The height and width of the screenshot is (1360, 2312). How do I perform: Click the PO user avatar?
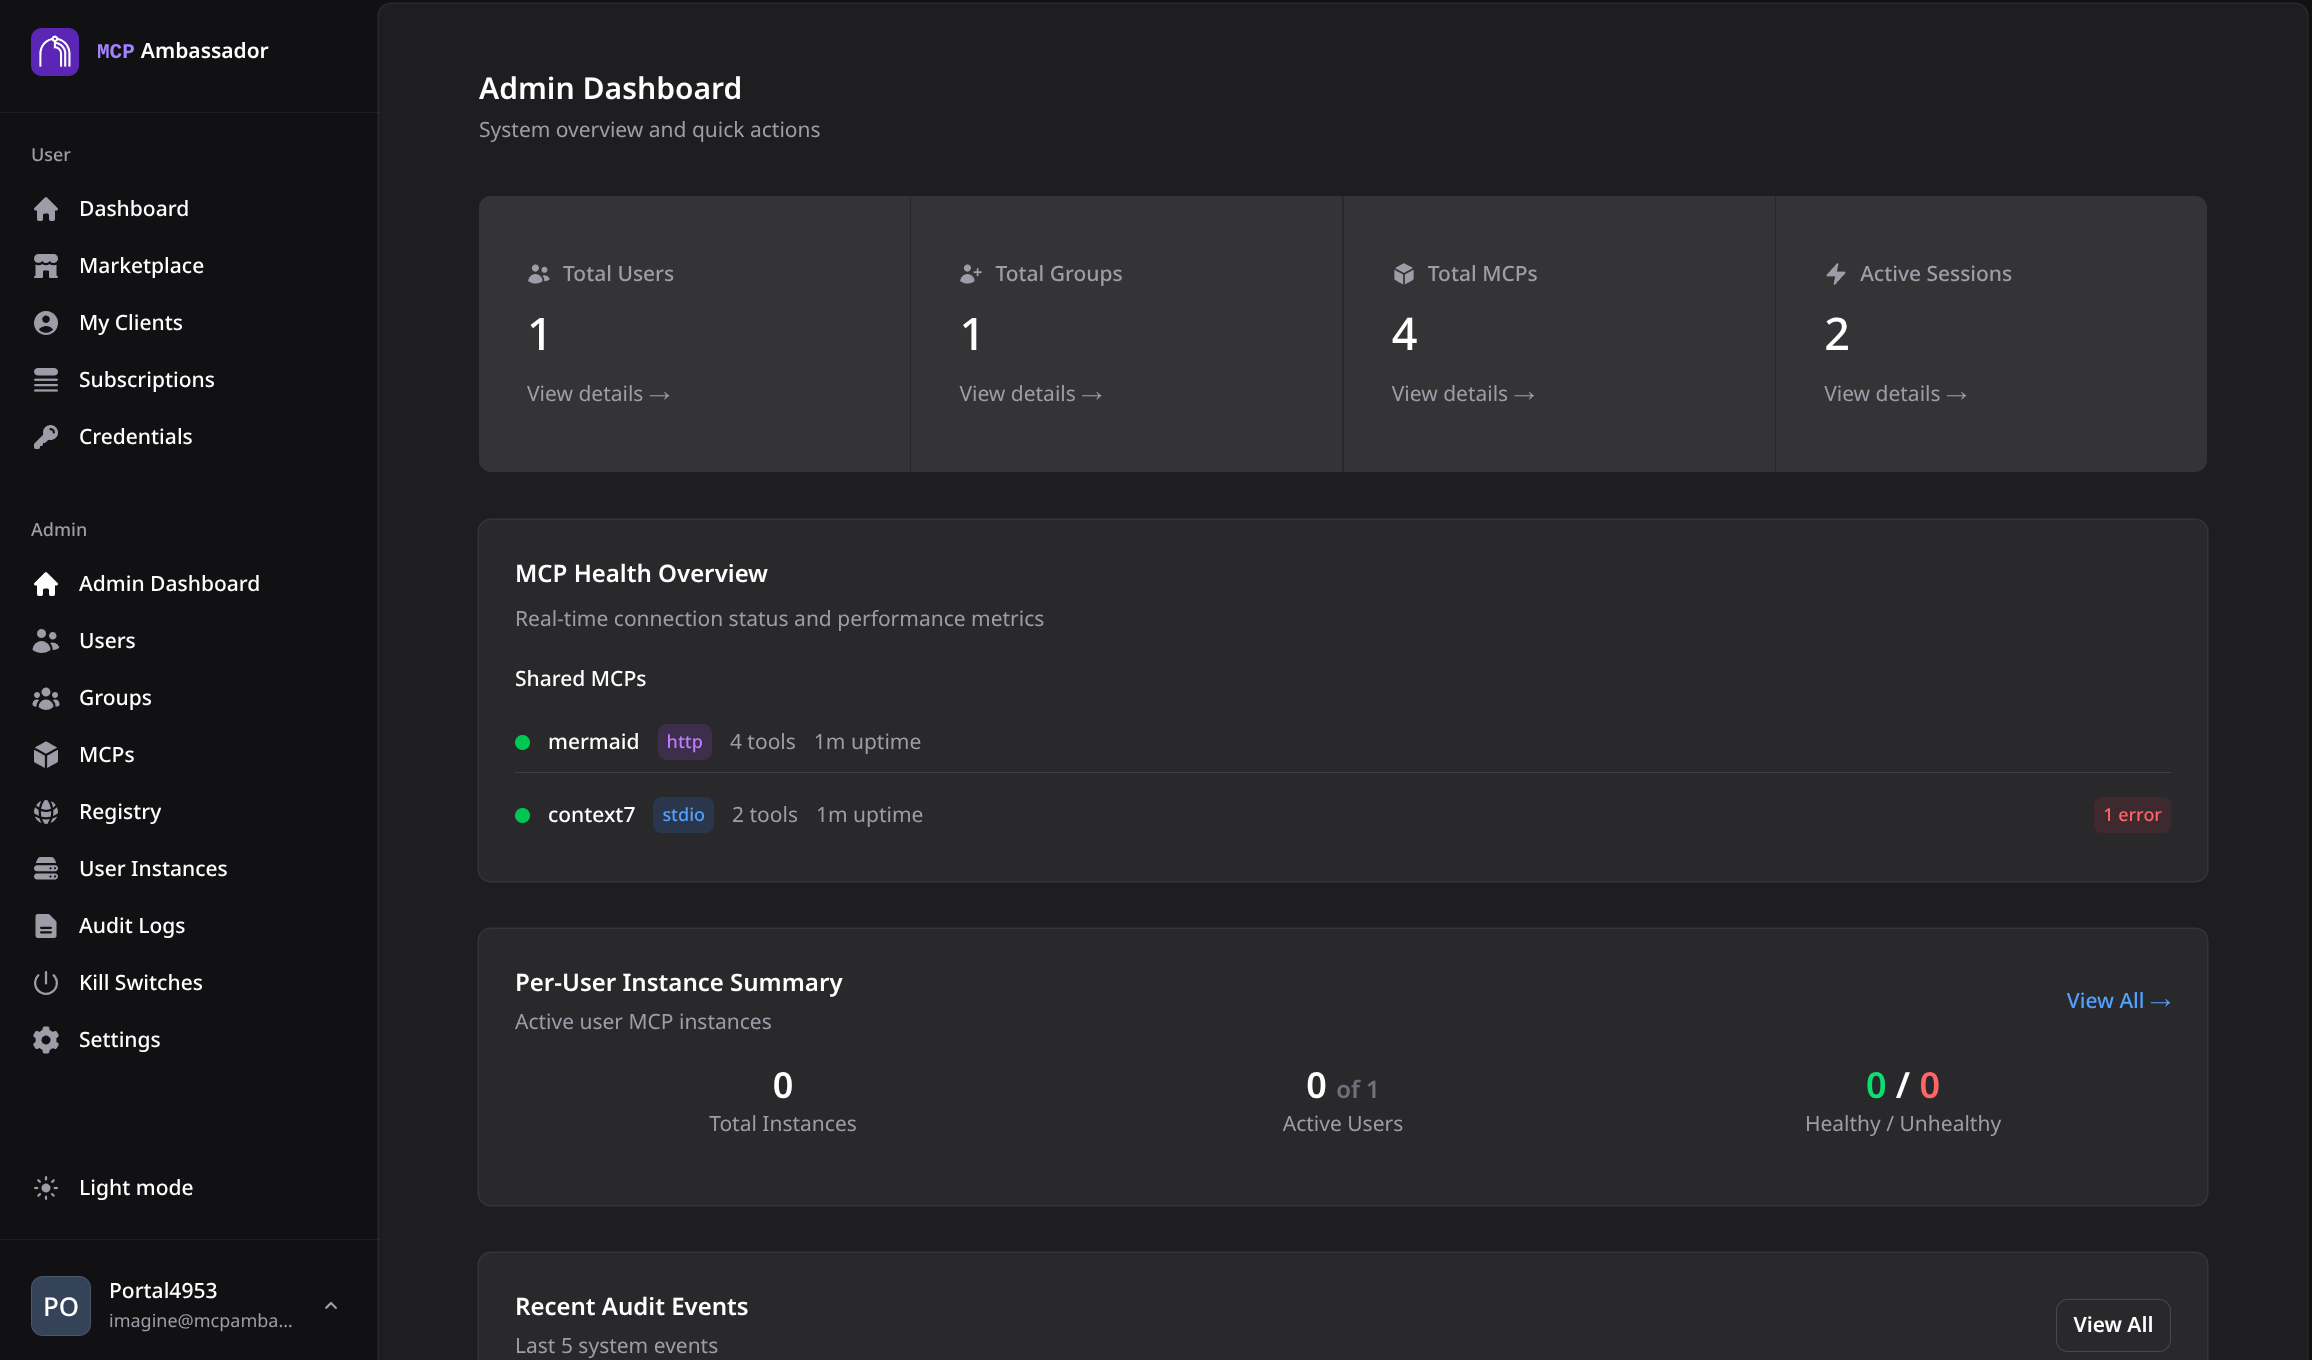[61, 1306]
